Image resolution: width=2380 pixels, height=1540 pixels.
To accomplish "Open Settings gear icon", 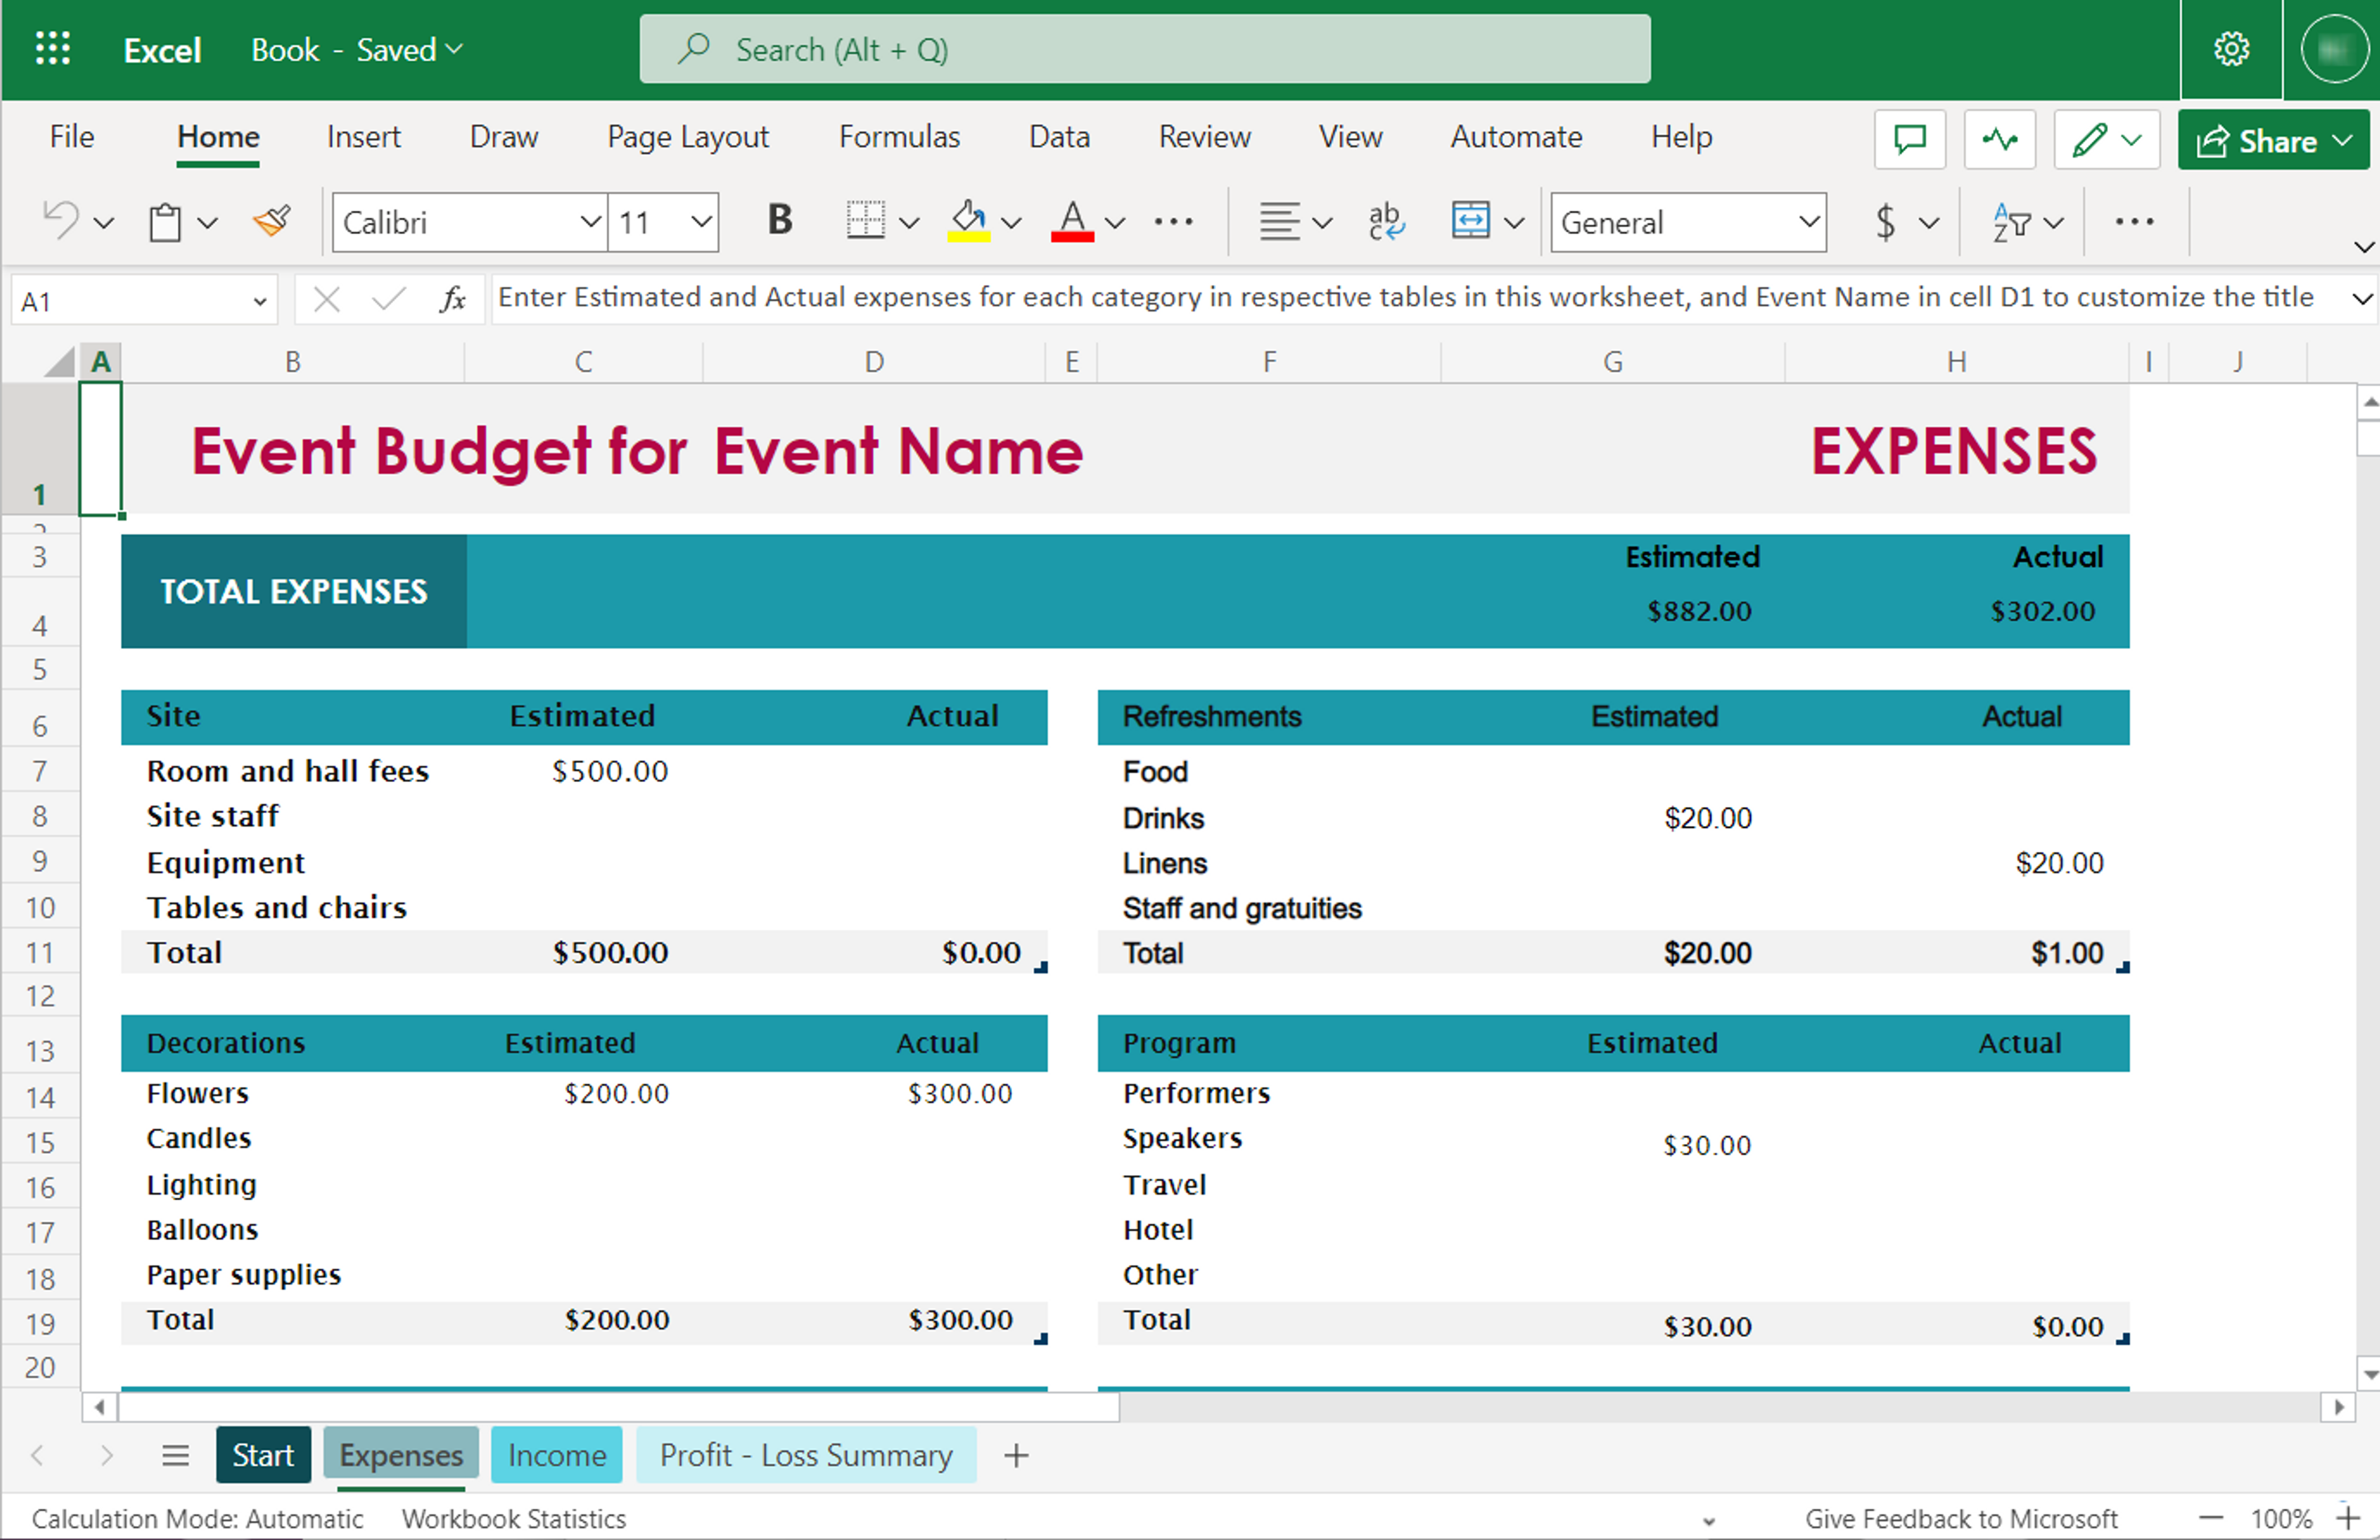I will click(x=2231, y=49).
